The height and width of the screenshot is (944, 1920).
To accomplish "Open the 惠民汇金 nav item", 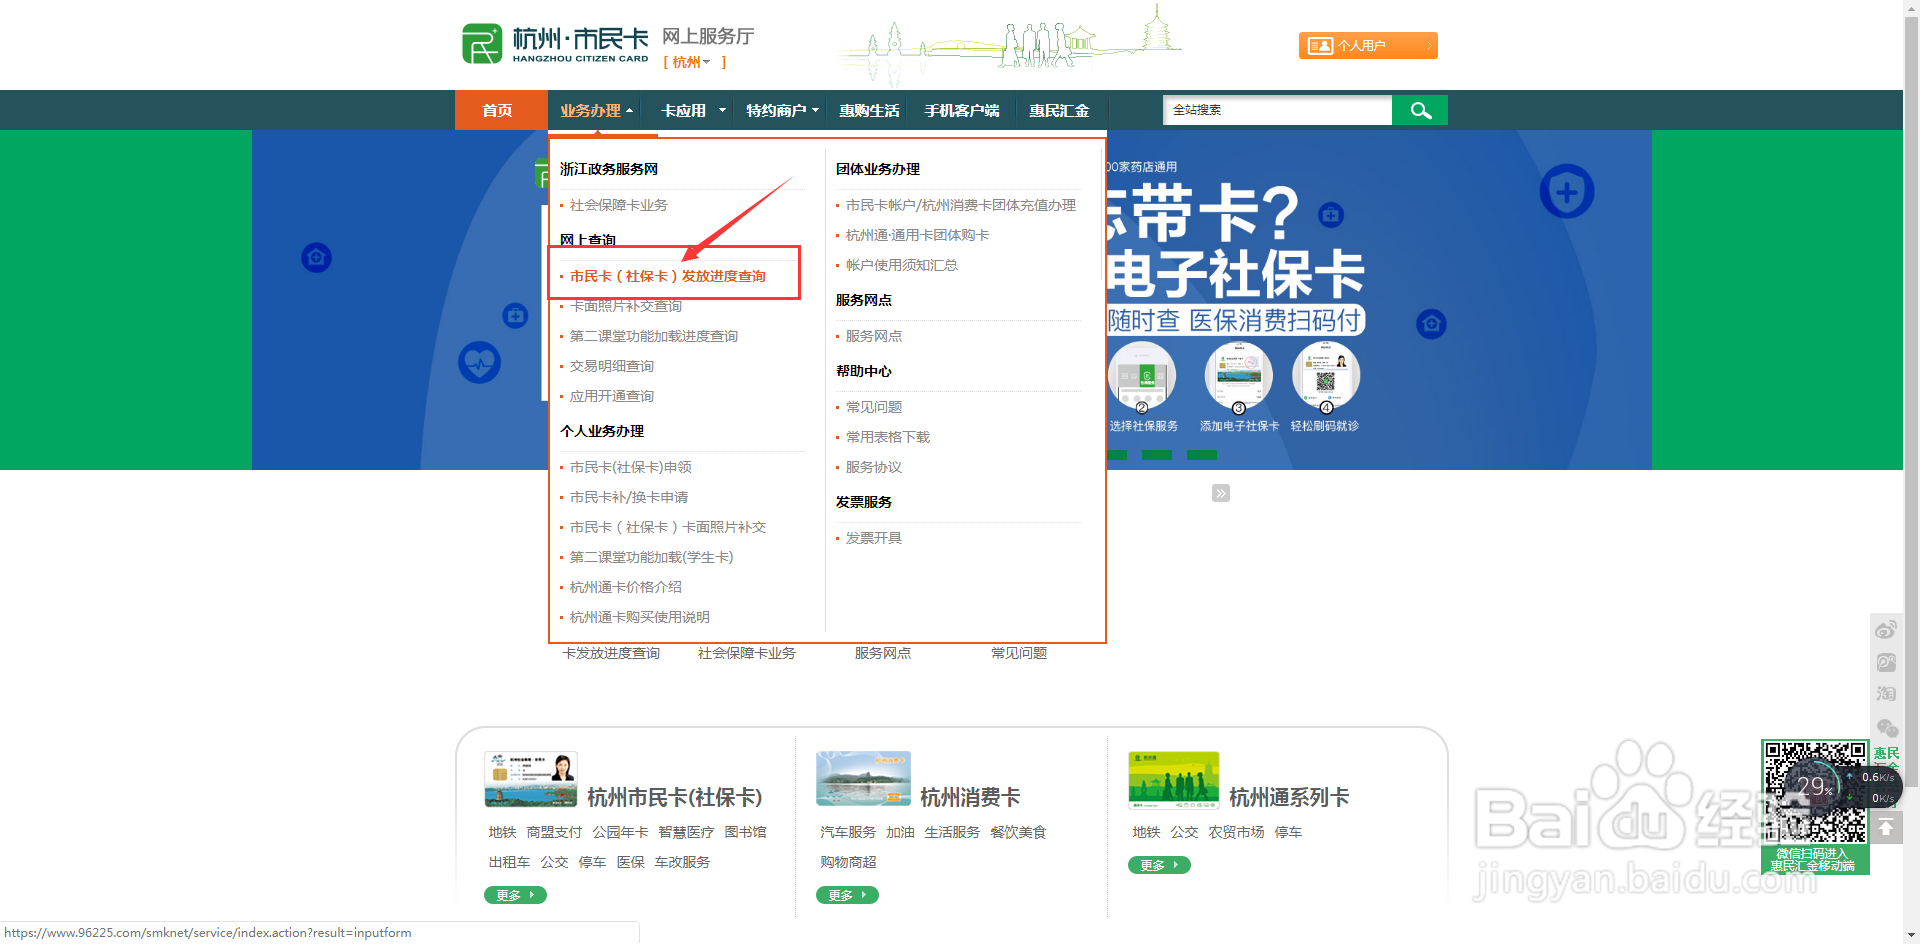I will tap(1059, 110).
